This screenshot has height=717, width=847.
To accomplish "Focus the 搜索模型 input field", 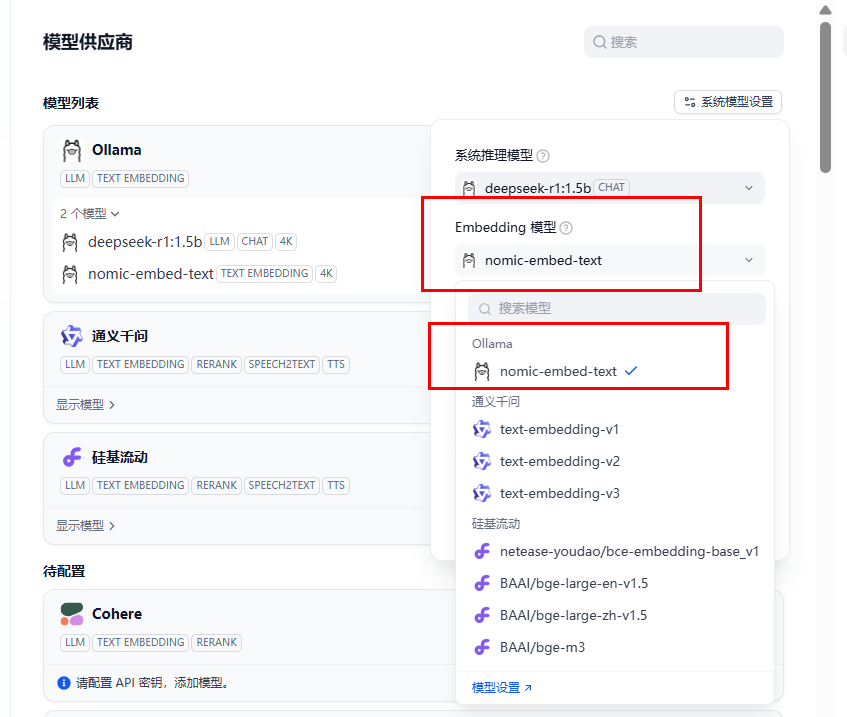I will 616,309.
